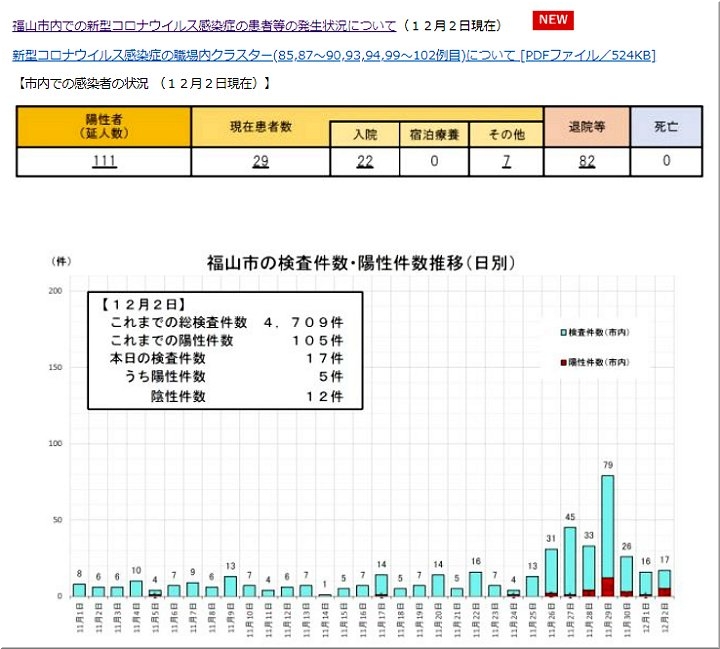The width and height of the screenshot is (720, 649).
Task: Open the 患者等の発生状況について link
Action: point(204,25)
